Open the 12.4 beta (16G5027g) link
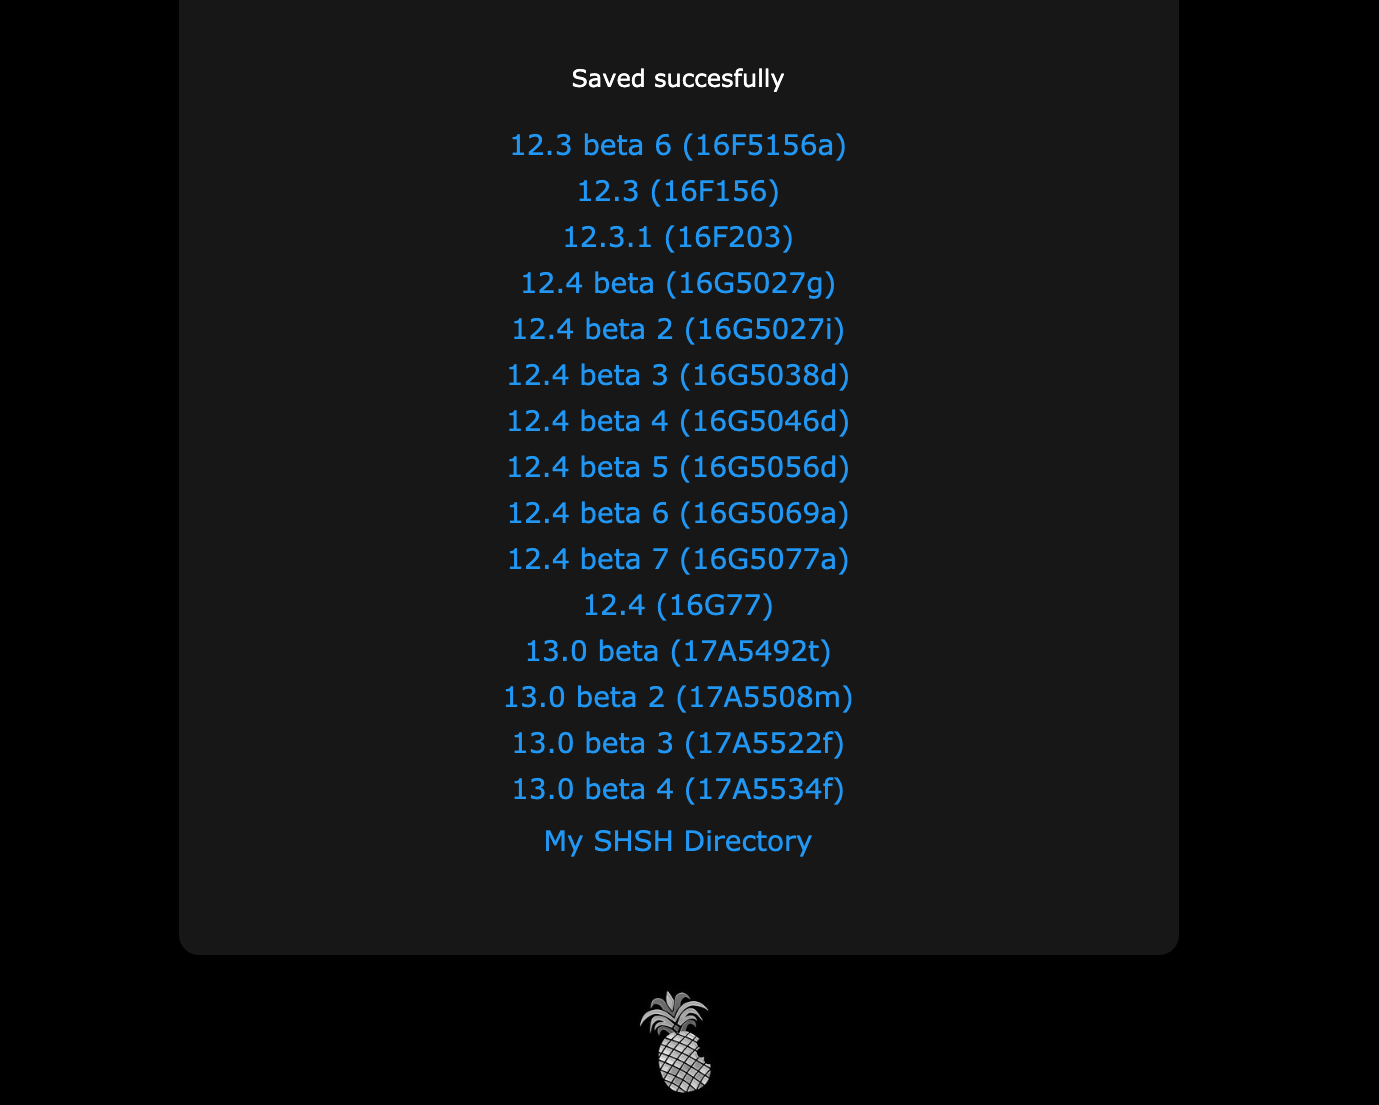 pyautogui.click(x=678, y=284)
